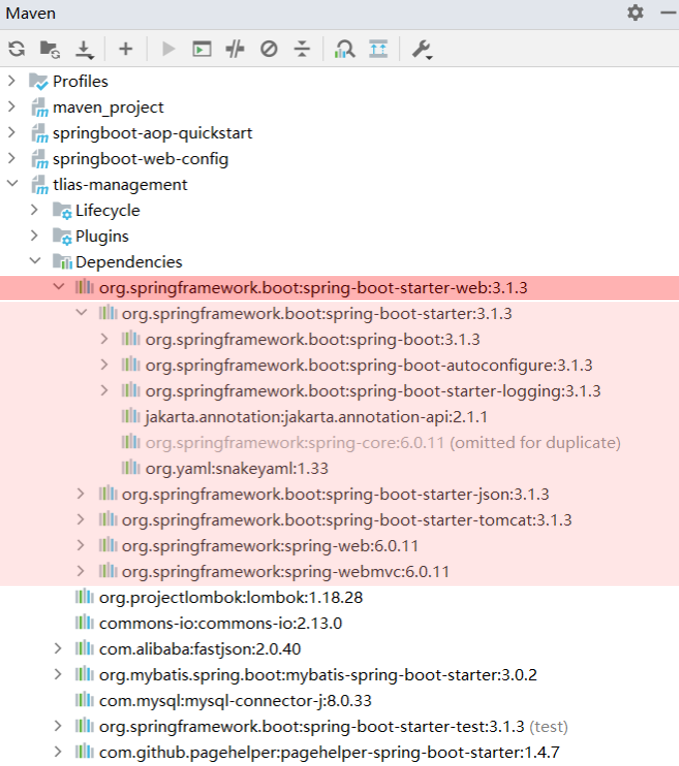Expand mybatis-spring-boot-starter:3.0.2 dependency
The width and height of the screenshot is (679, 766).
pyautogui.click(x=58, y=675)
